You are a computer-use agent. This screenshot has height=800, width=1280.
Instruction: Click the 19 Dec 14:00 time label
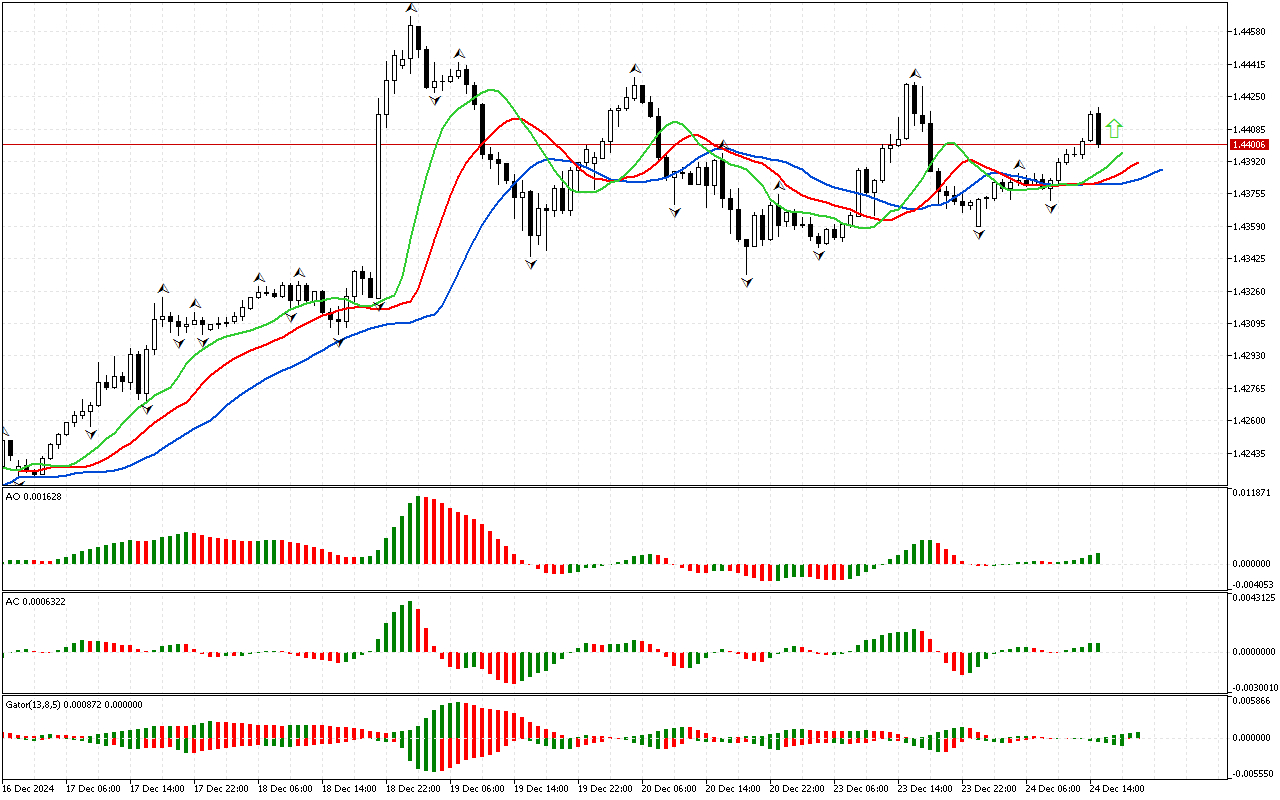pos(541,789)
